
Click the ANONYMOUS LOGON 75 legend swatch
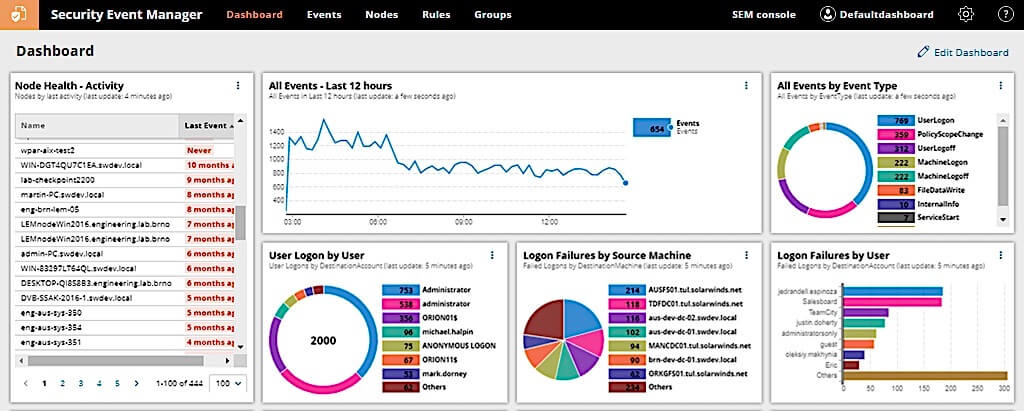coord(400,346)
